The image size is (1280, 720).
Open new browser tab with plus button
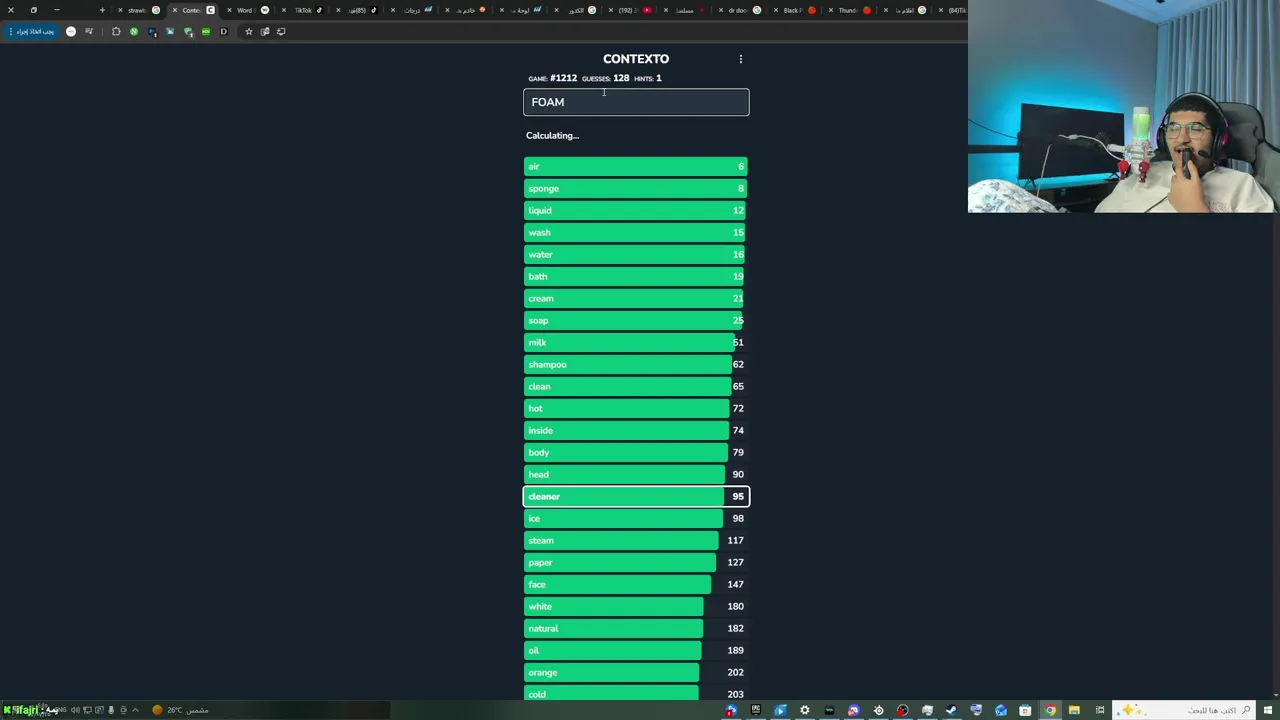pyautogui.click(x=102, y=10)
